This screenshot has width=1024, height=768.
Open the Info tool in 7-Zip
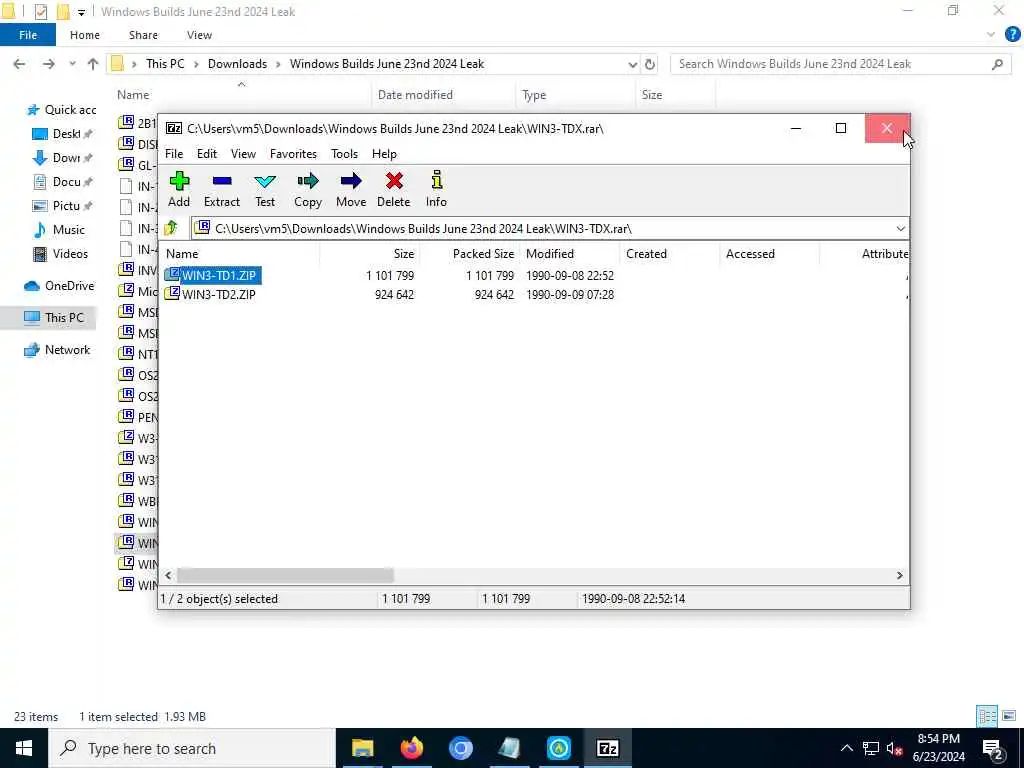(436, 189)
